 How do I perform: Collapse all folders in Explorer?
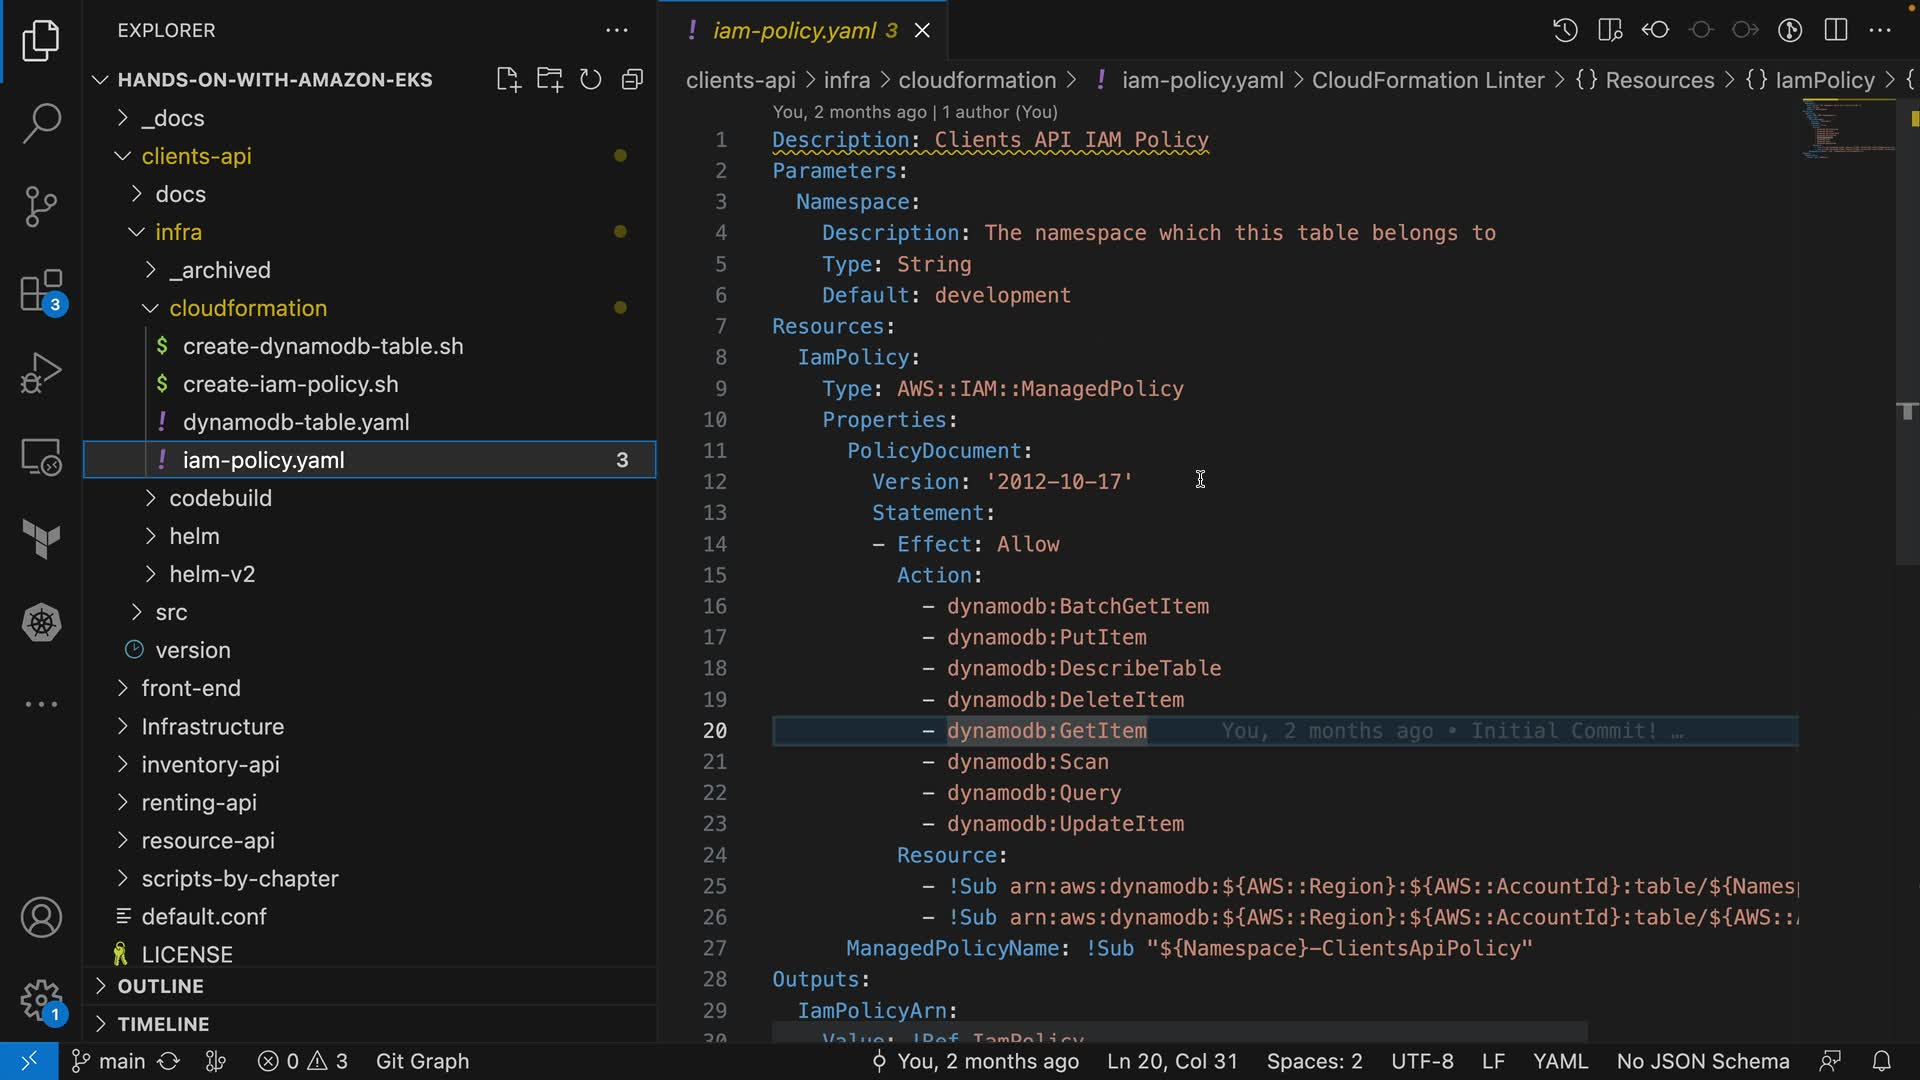[632, 80]
